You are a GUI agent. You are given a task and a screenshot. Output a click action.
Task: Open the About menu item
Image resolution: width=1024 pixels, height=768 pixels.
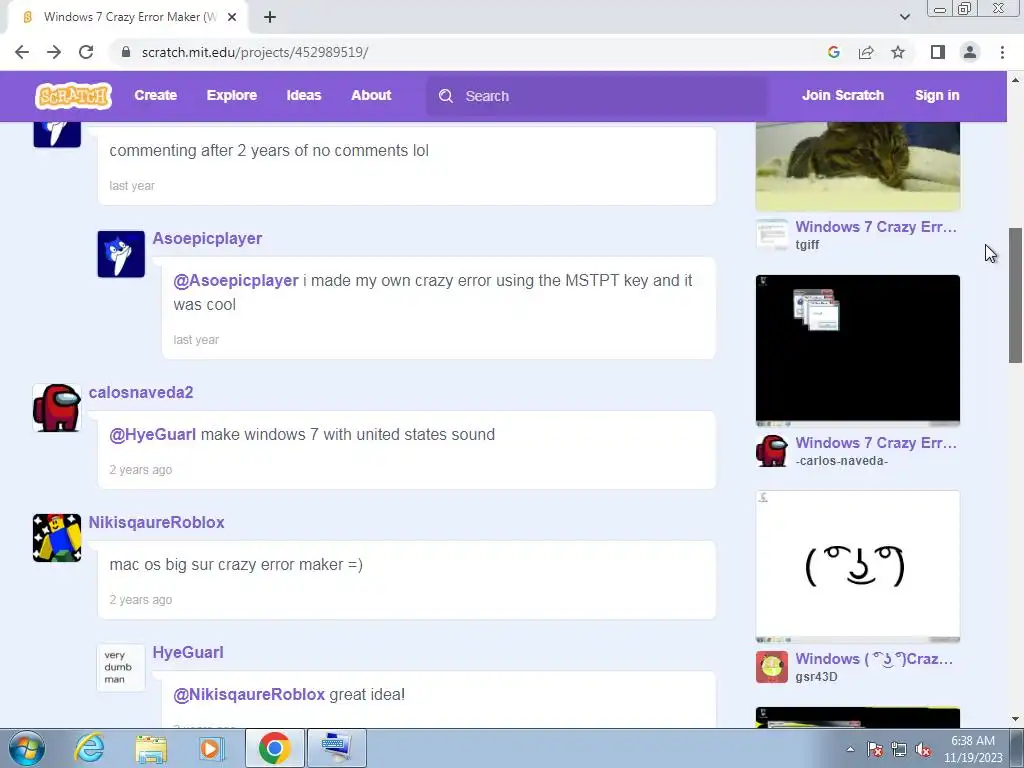(x=371, y=95)
